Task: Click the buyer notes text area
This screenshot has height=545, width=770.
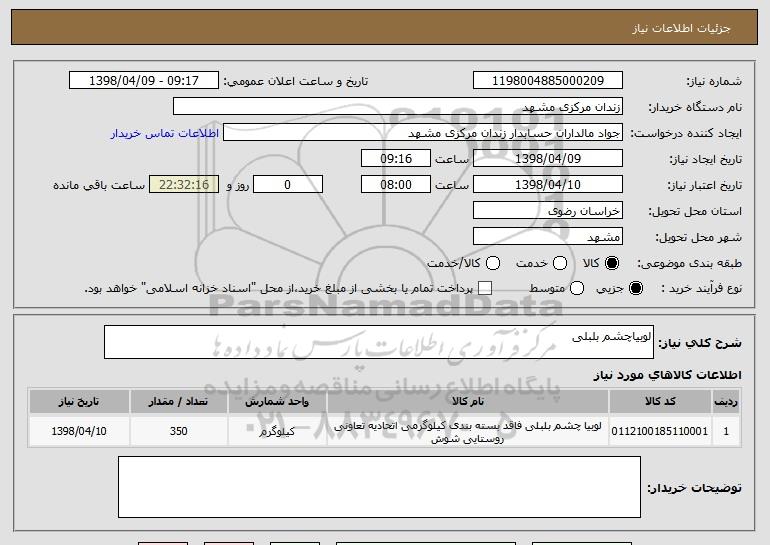Action: [379, 487]
